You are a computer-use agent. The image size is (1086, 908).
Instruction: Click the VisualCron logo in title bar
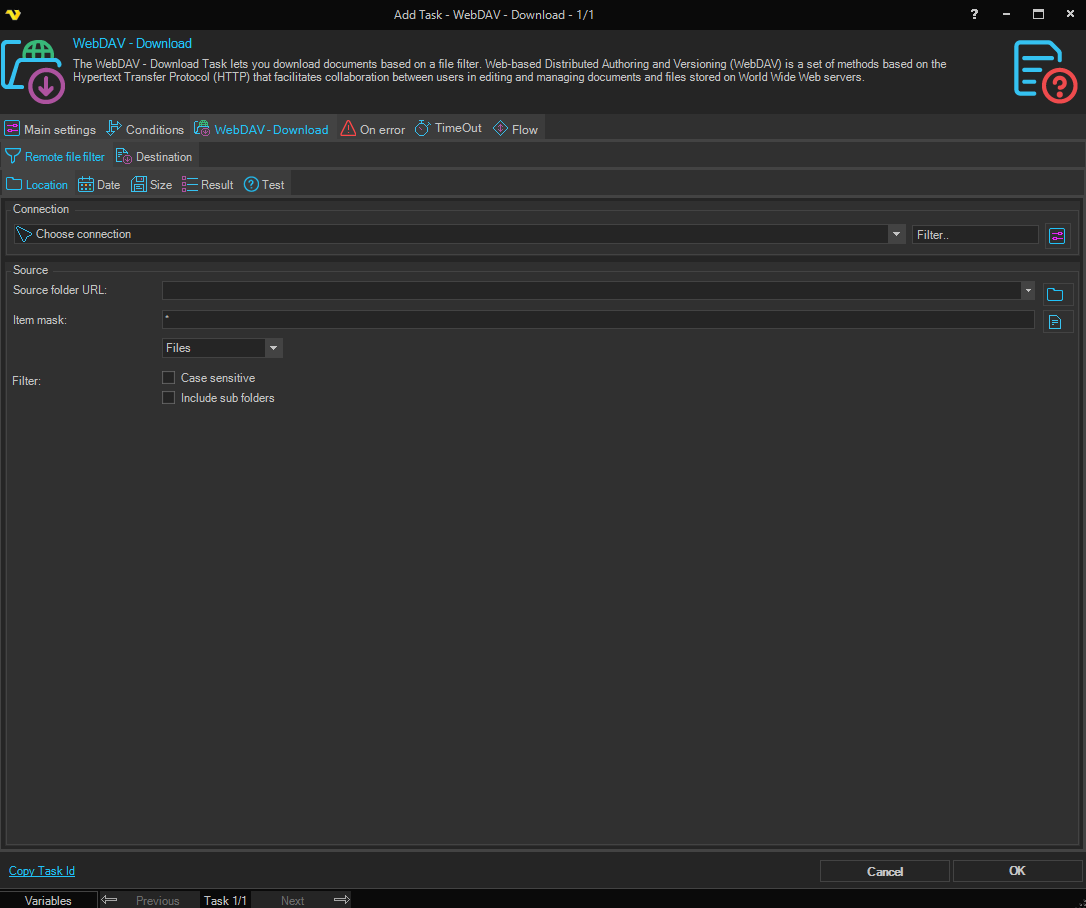pos(13,15)
